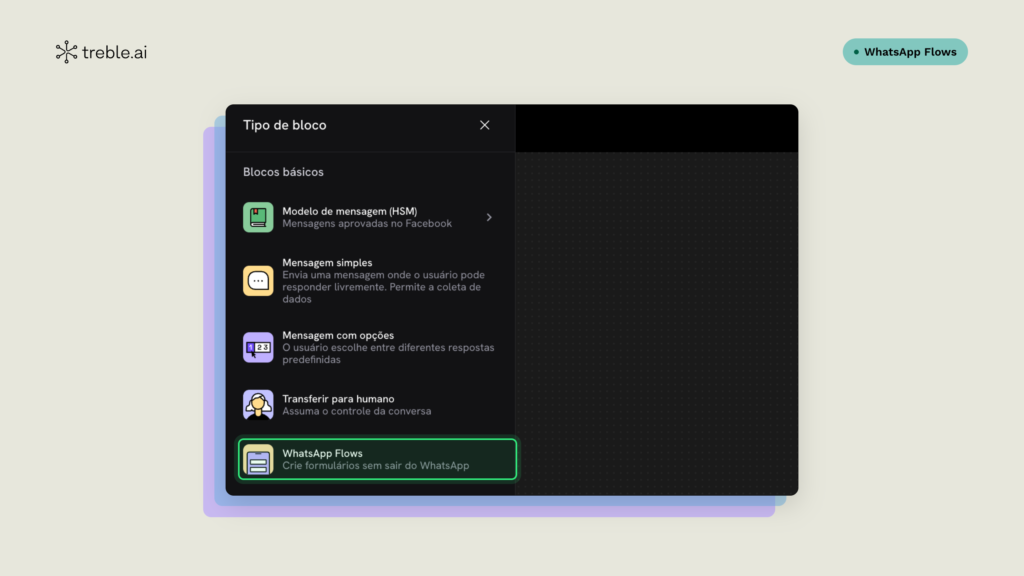Click the Mensagem com opções numbered icon
1024x576 pixels.
coord(258,347)
